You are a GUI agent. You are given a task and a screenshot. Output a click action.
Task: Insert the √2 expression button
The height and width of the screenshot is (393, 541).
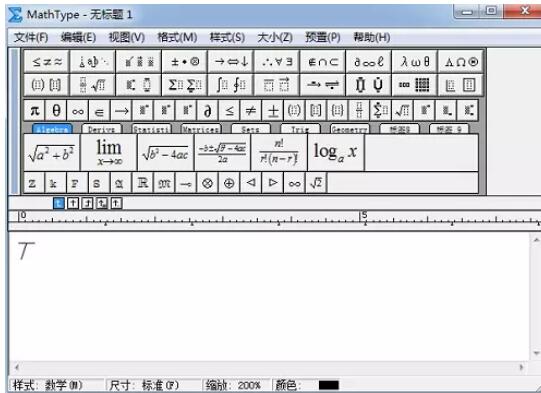pos(316,183)
